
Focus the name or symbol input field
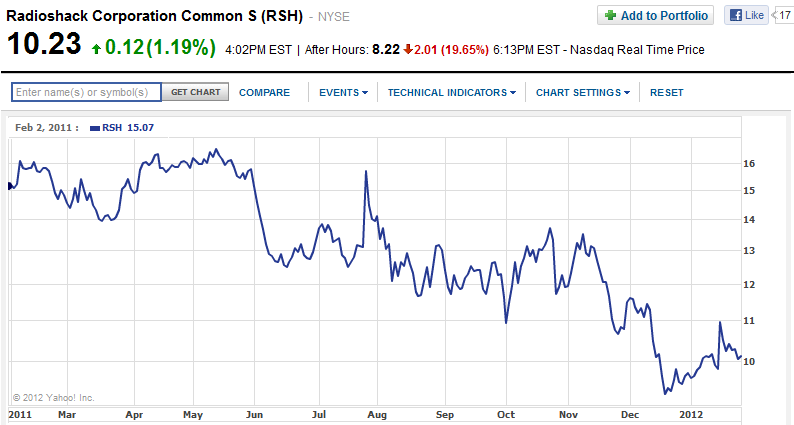pyautogui.click(x=87, y=92)
